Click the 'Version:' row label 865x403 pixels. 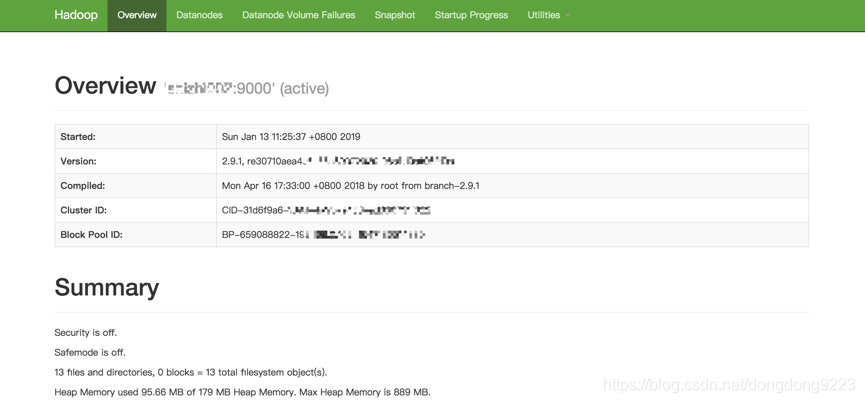(78, 162)
